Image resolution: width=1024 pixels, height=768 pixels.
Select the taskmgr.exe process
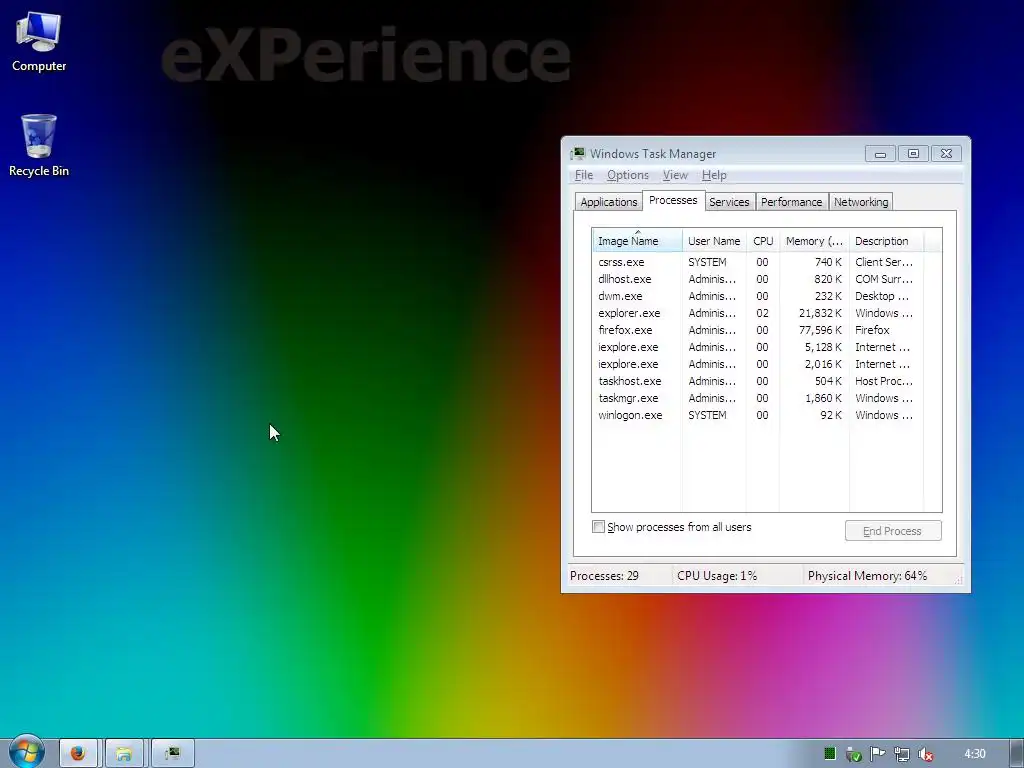point(758,398)
